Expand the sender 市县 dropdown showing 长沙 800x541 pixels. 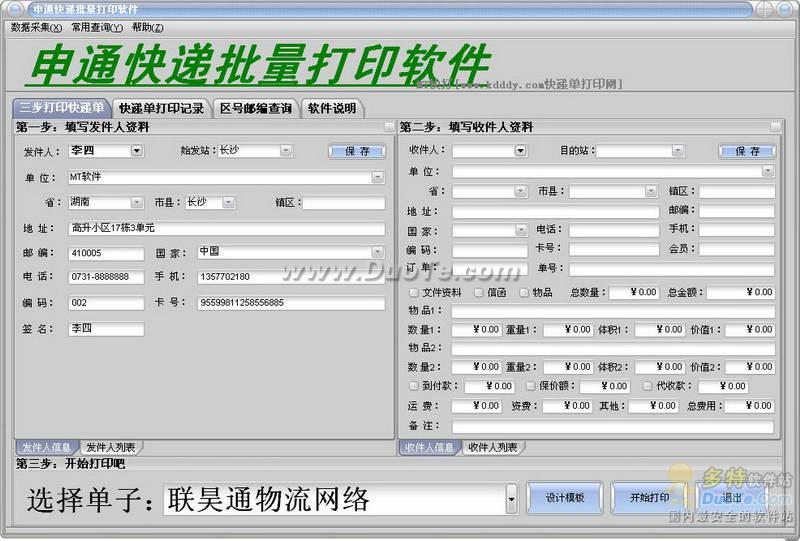click(229, 203)
